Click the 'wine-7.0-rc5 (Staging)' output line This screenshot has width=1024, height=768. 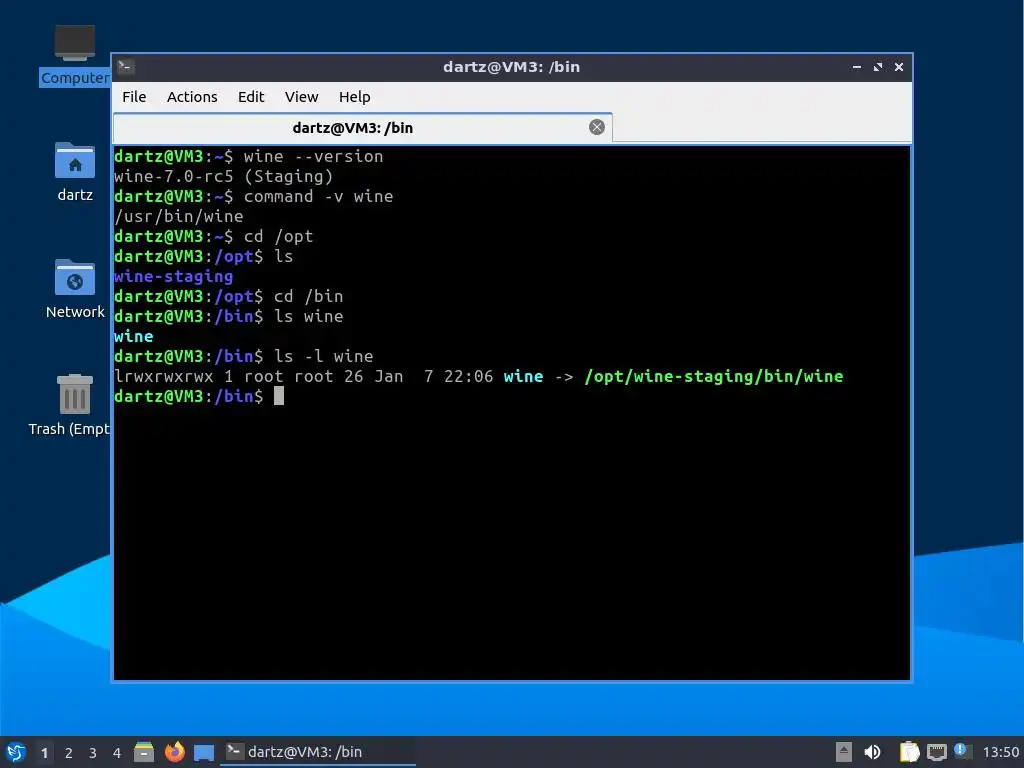[x=223, y=176]
